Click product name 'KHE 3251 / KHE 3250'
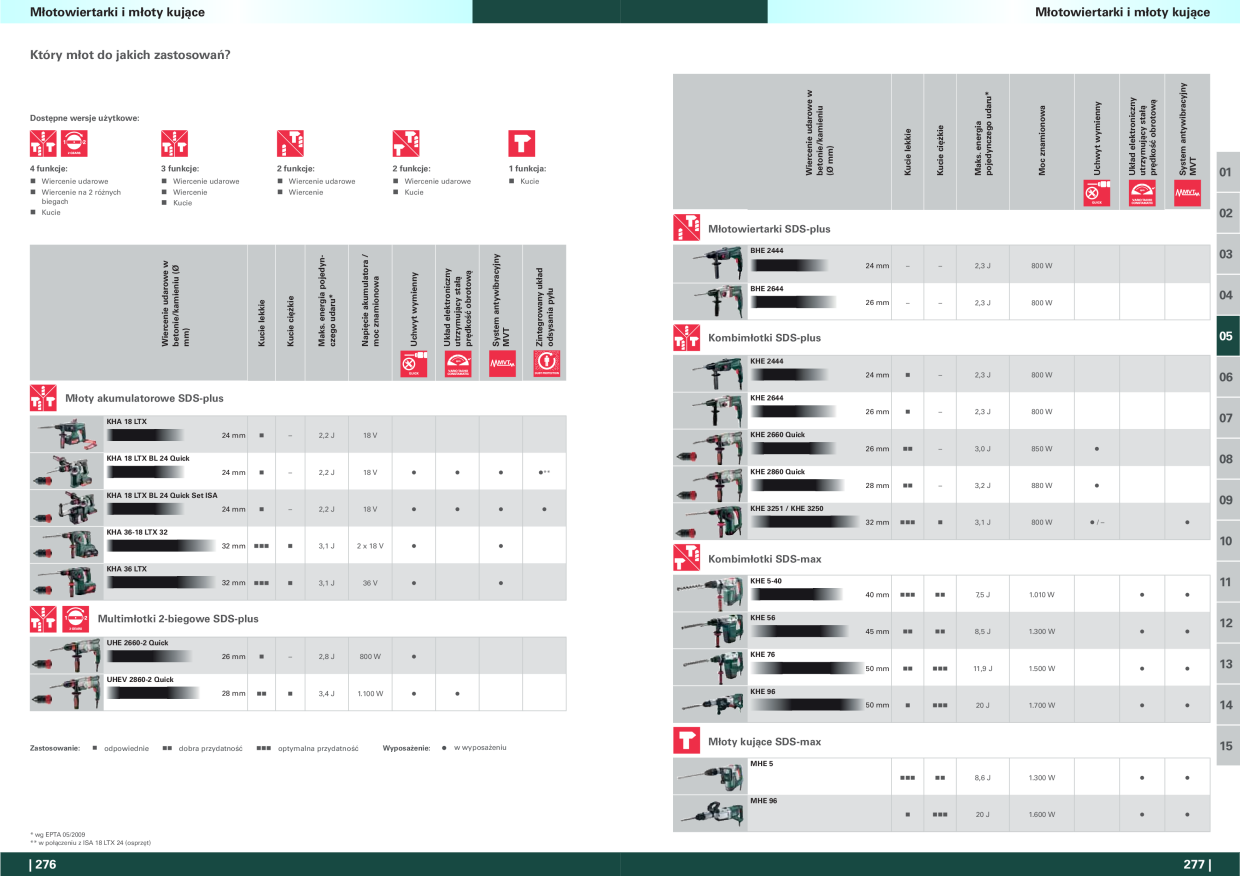Image resolution: width=1240 pixels, height=876 pixels. click(x=787, y=508)
